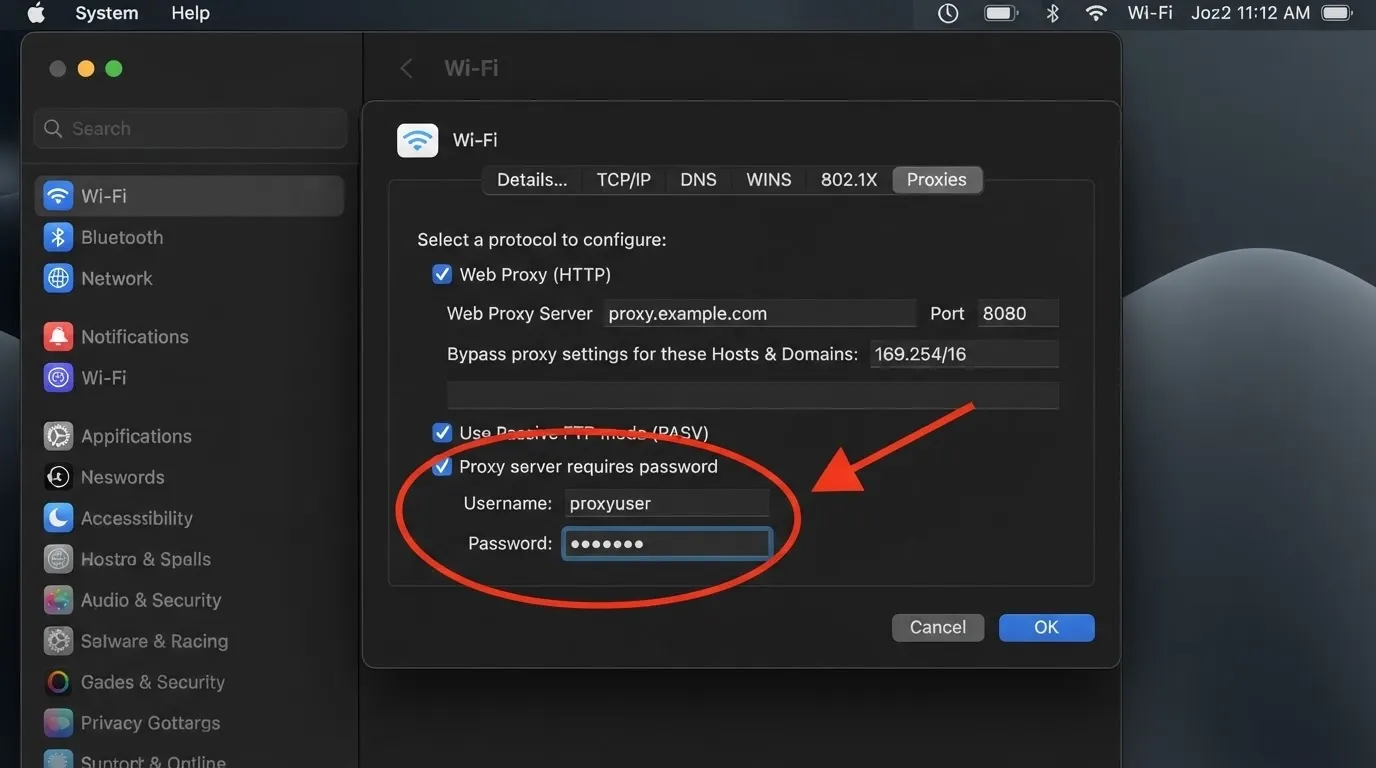
Task: Click the Port field showing 8080
Action: coord(1017,313)
